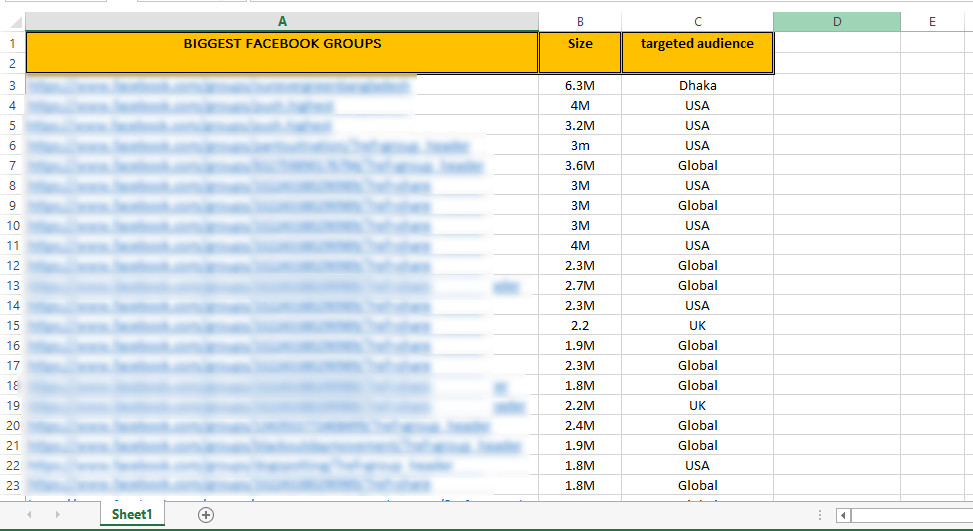This screenshot has height=531, width=973.
Task: Click the next sheet navigation arrow
Action: [x=58, y=515]
